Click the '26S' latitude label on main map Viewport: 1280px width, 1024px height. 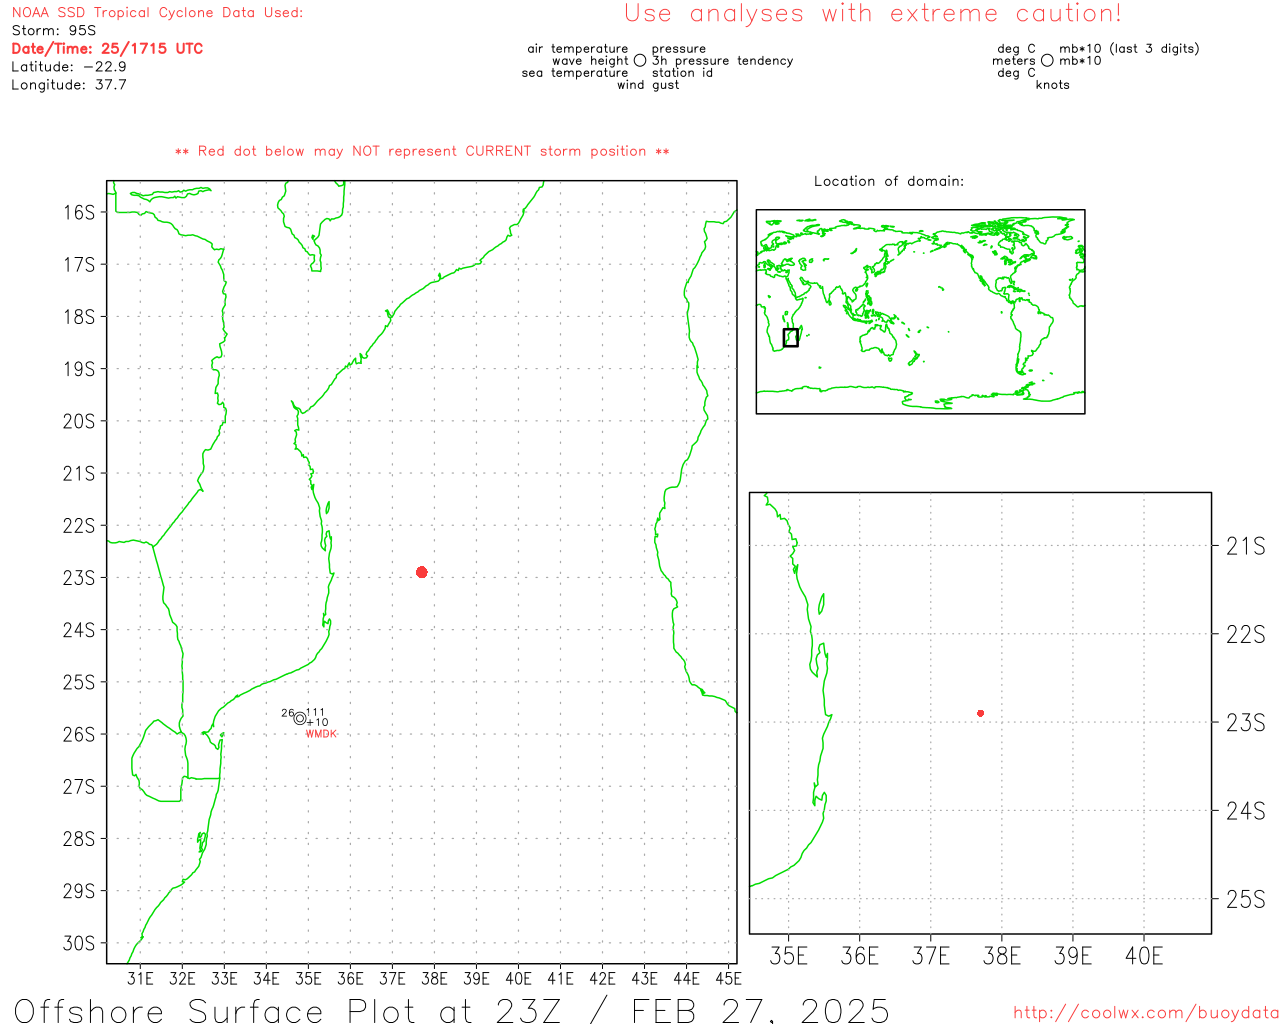click(x=79, y=734)
